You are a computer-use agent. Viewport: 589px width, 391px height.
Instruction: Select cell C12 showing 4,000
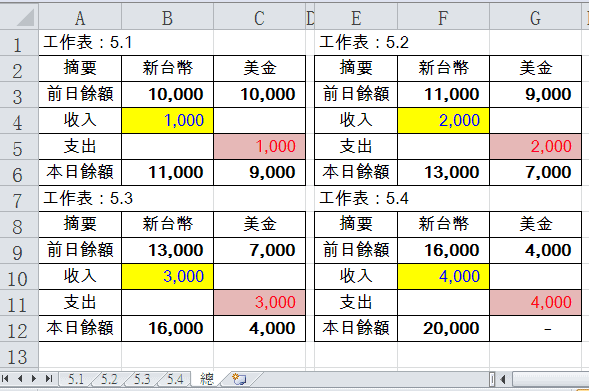coord(260,329)
